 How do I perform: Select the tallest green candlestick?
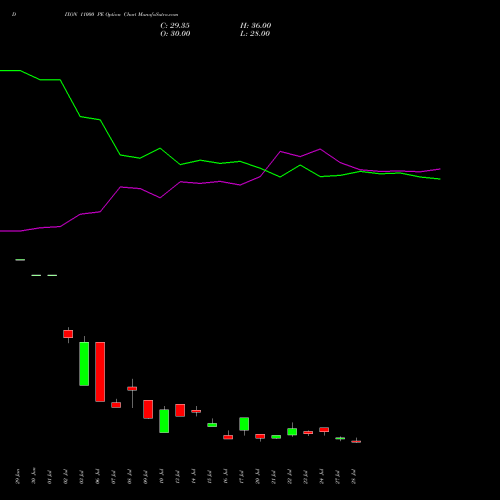point(84,364)
